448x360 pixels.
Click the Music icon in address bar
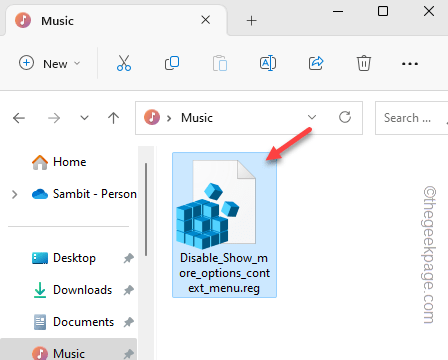point(152,117)
